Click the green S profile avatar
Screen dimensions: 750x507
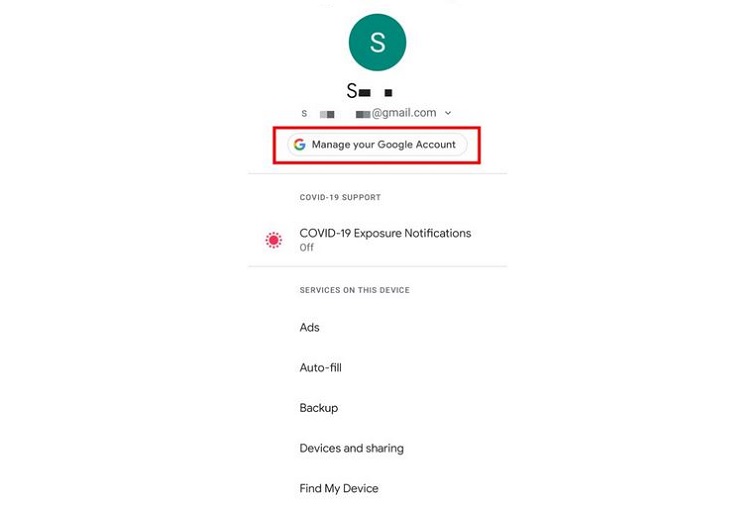pos(377,43)
